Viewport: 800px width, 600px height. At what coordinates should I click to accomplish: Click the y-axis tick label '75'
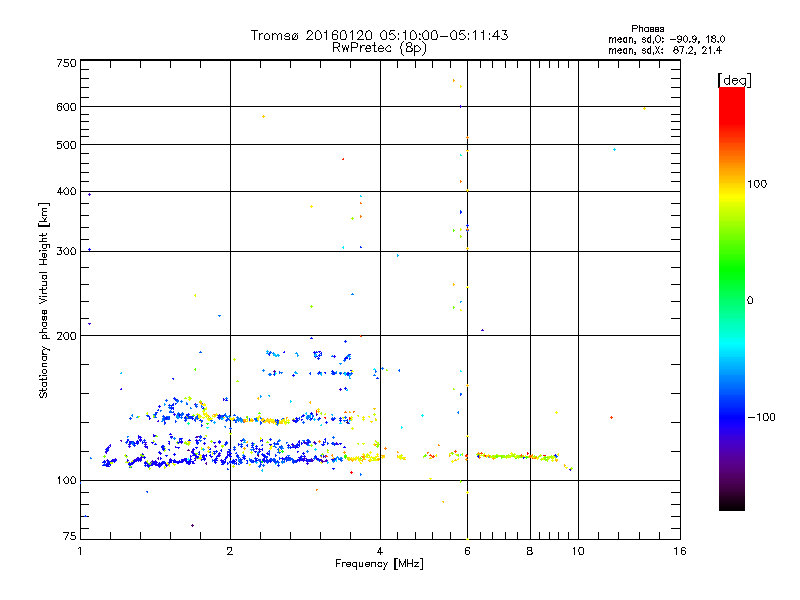[70, 536]
